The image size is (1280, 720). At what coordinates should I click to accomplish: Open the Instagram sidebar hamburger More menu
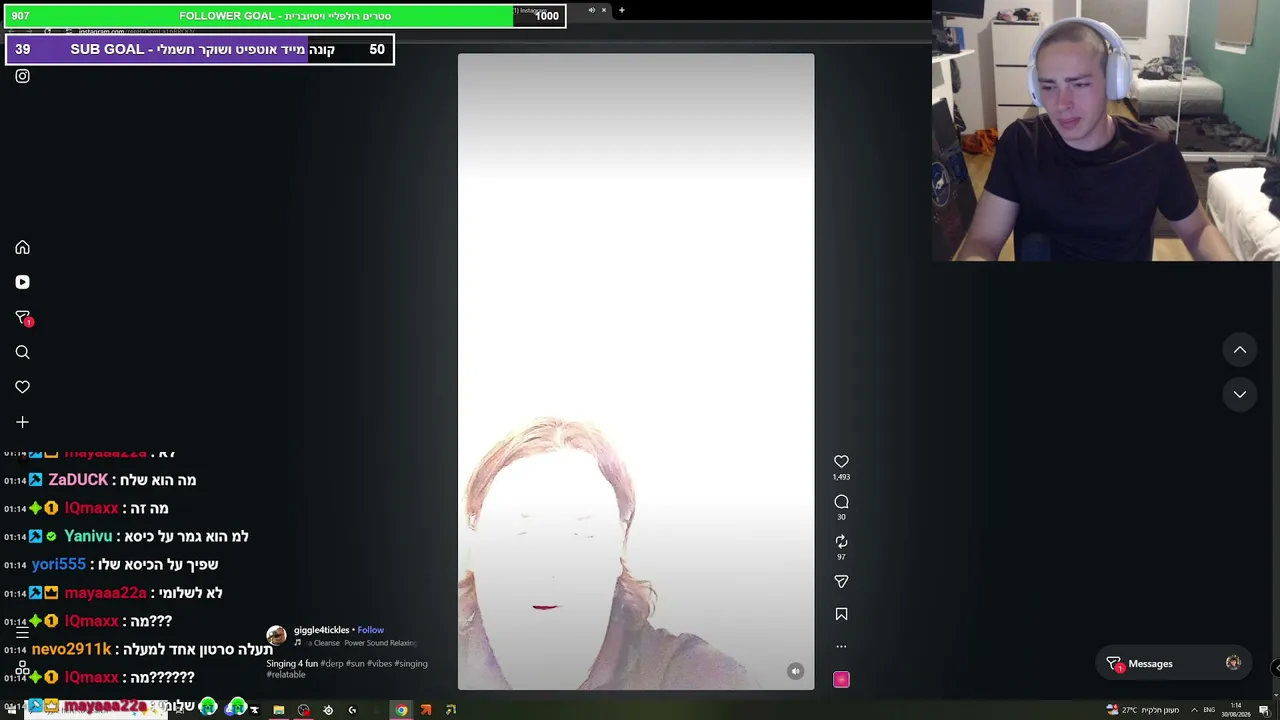pyautogui.click(x=22, y=632)
